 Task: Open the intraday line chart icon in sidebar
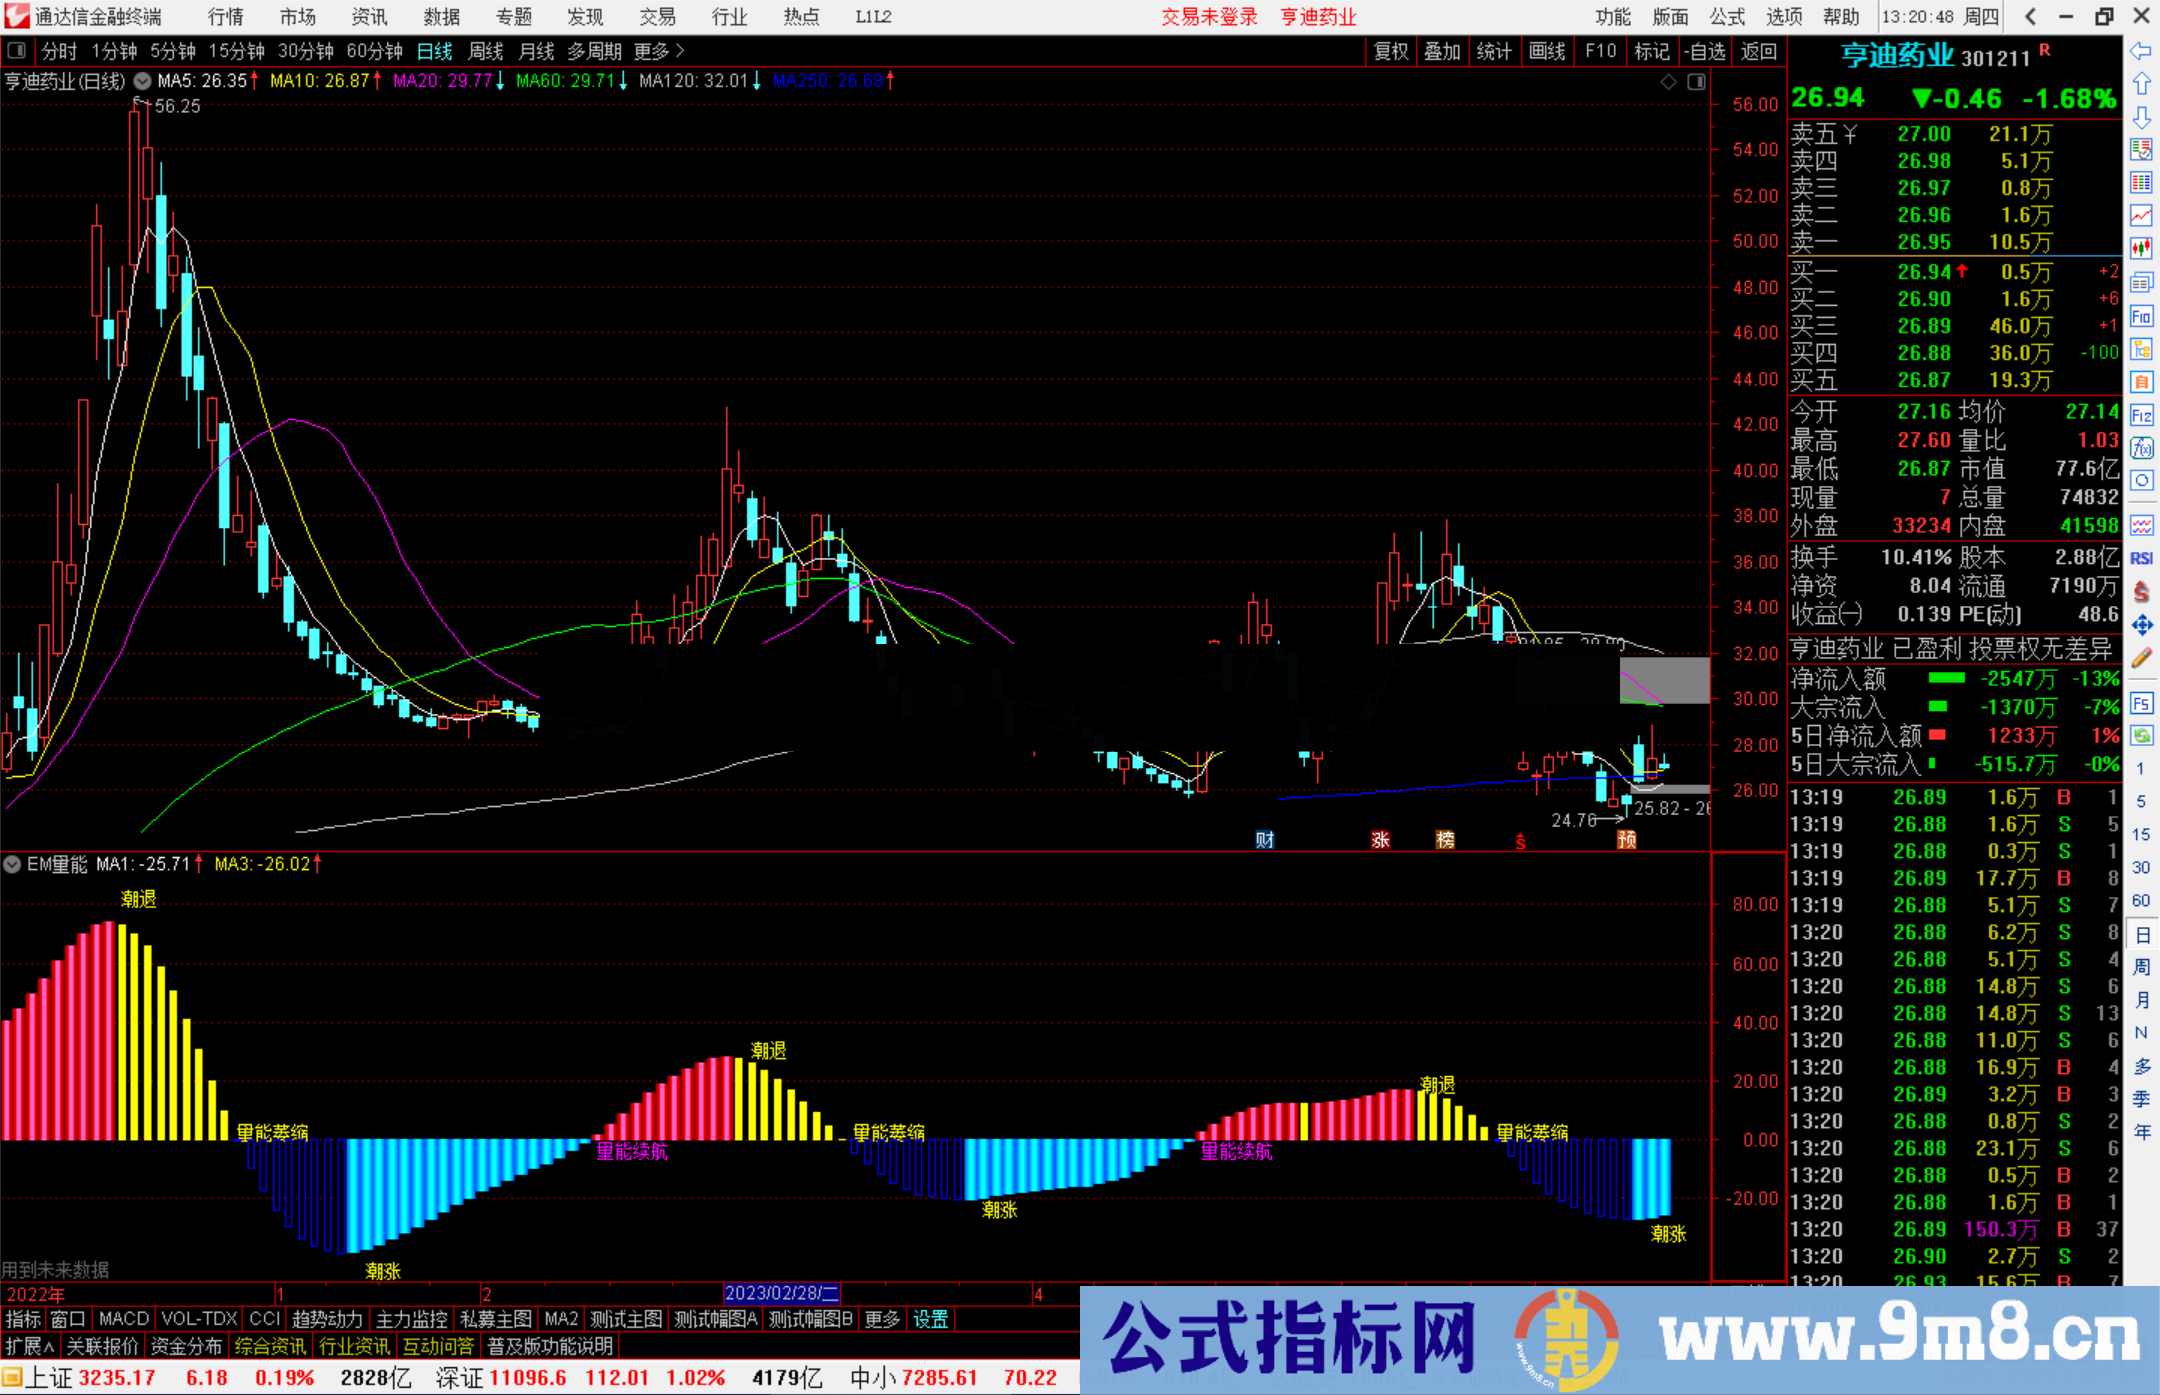coord(2141,216)
